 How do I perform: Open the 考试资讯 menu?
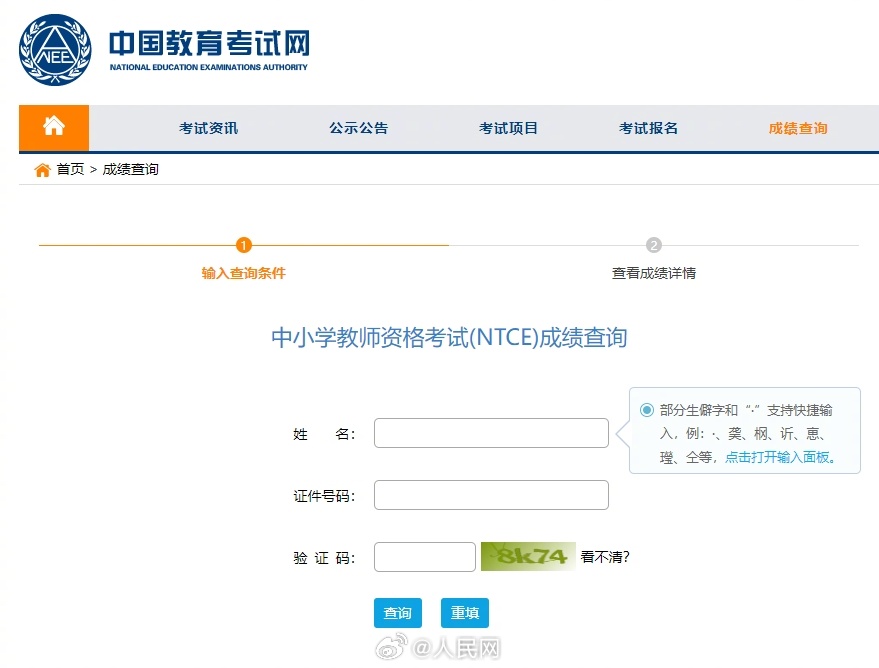point(207,128)
